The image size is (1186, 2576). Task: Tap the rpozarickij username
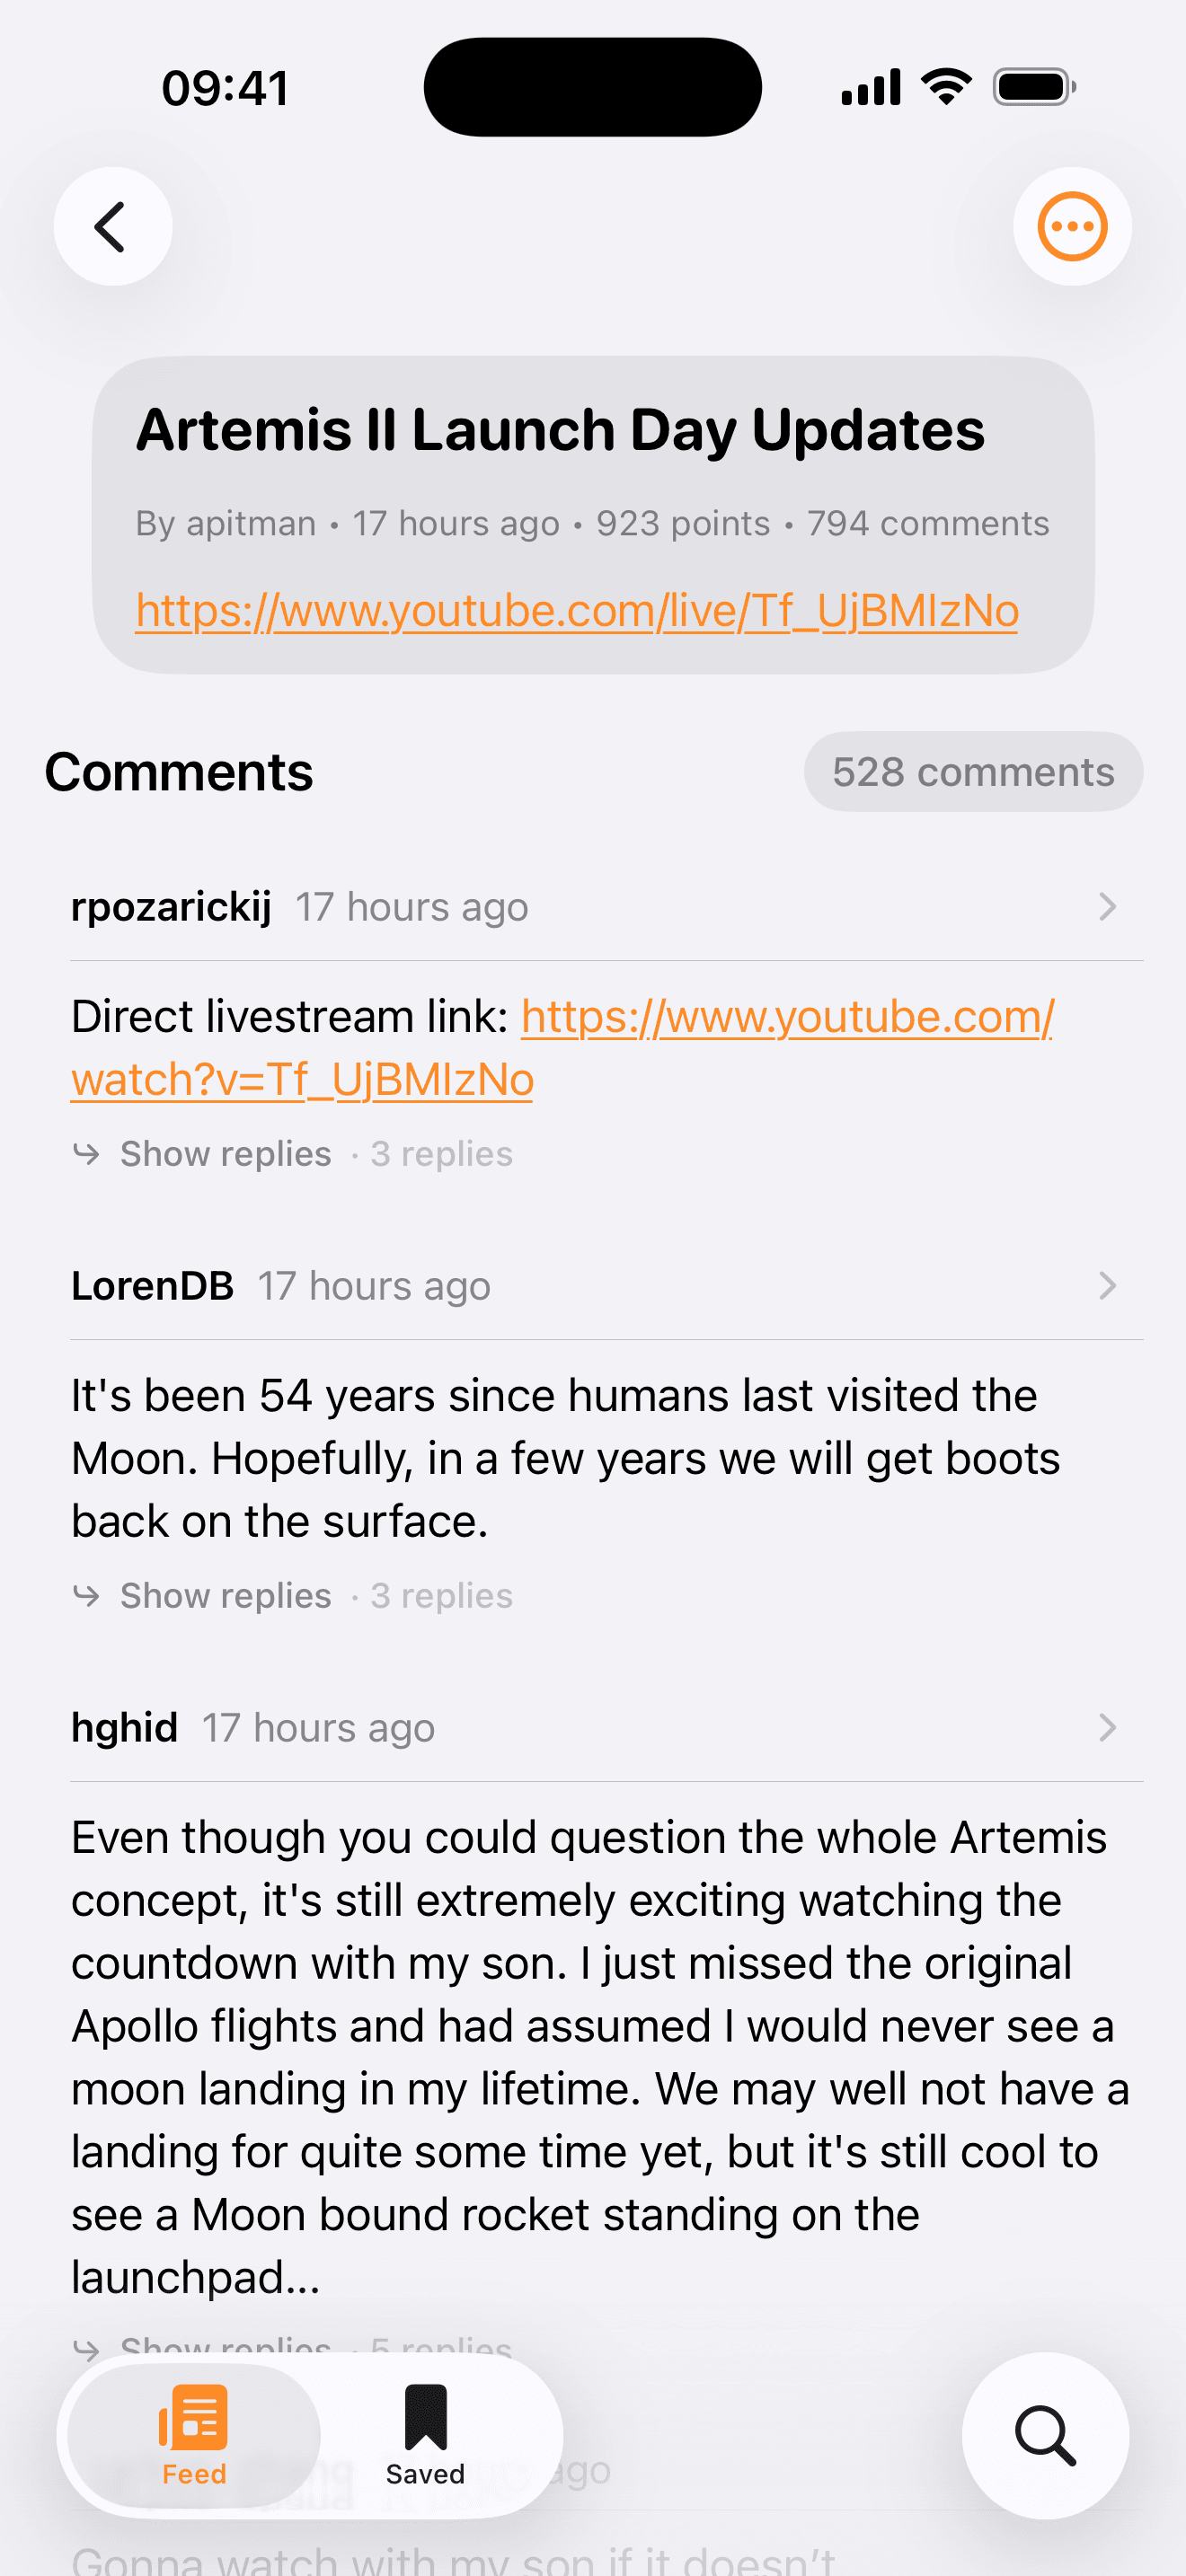coord(171,907)
